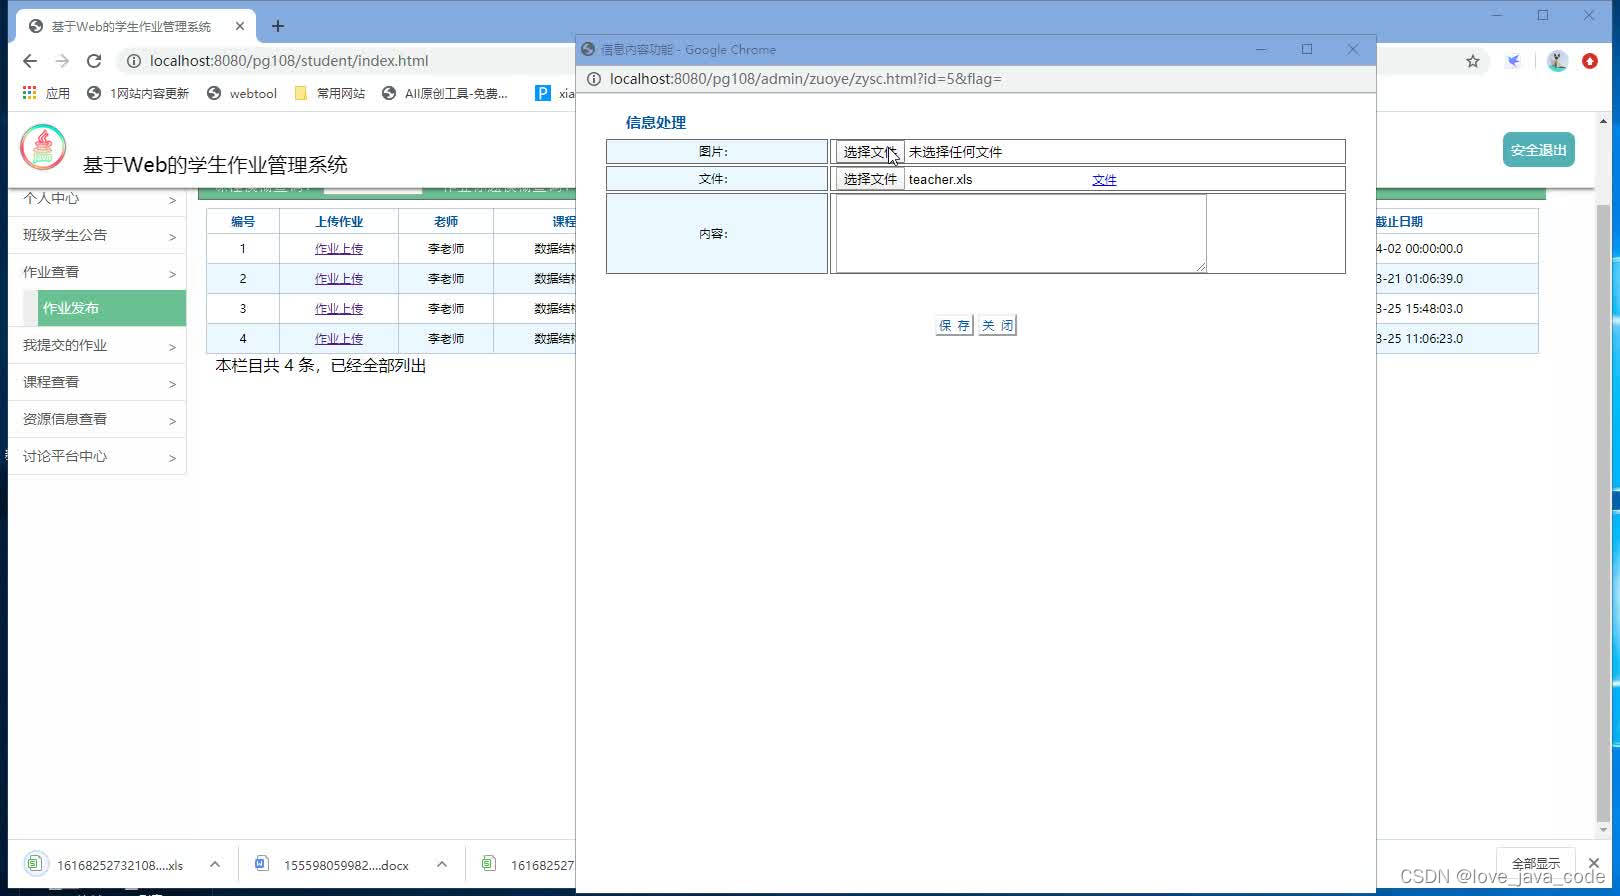Click the 安全退出 button
The image size is (1620, 896).
1538,150
